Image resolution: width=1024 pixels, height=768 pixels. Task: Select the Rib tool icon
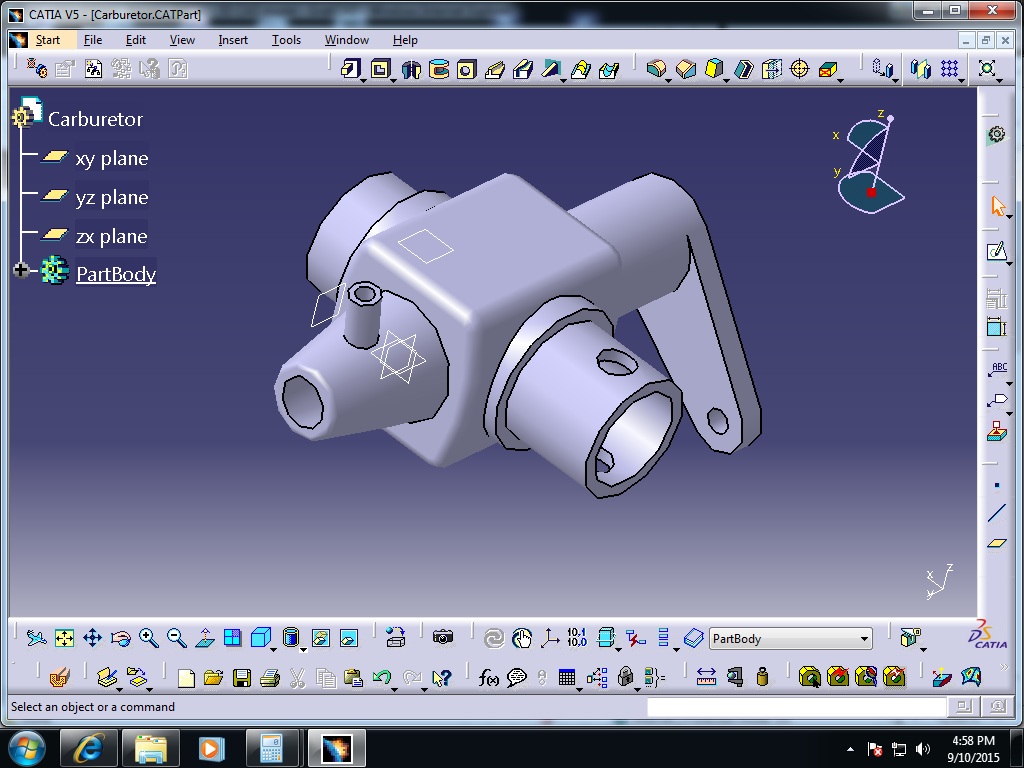tap(495, 69)
